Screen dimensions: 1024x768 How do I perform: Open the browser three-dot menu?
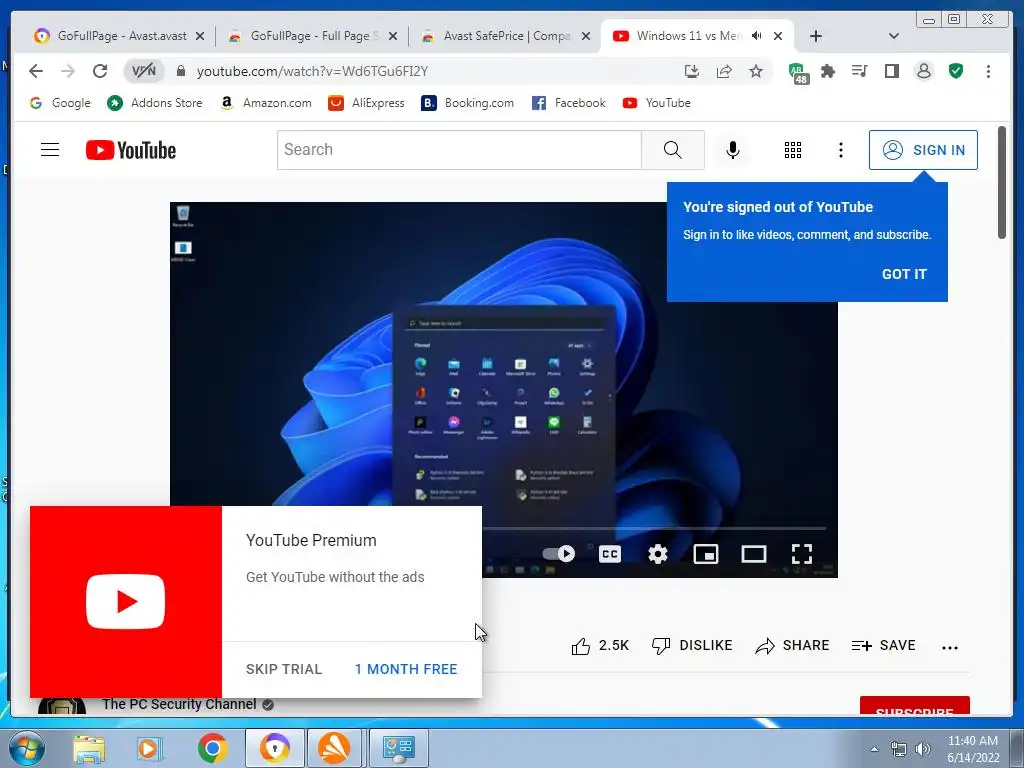coord(988,71)
